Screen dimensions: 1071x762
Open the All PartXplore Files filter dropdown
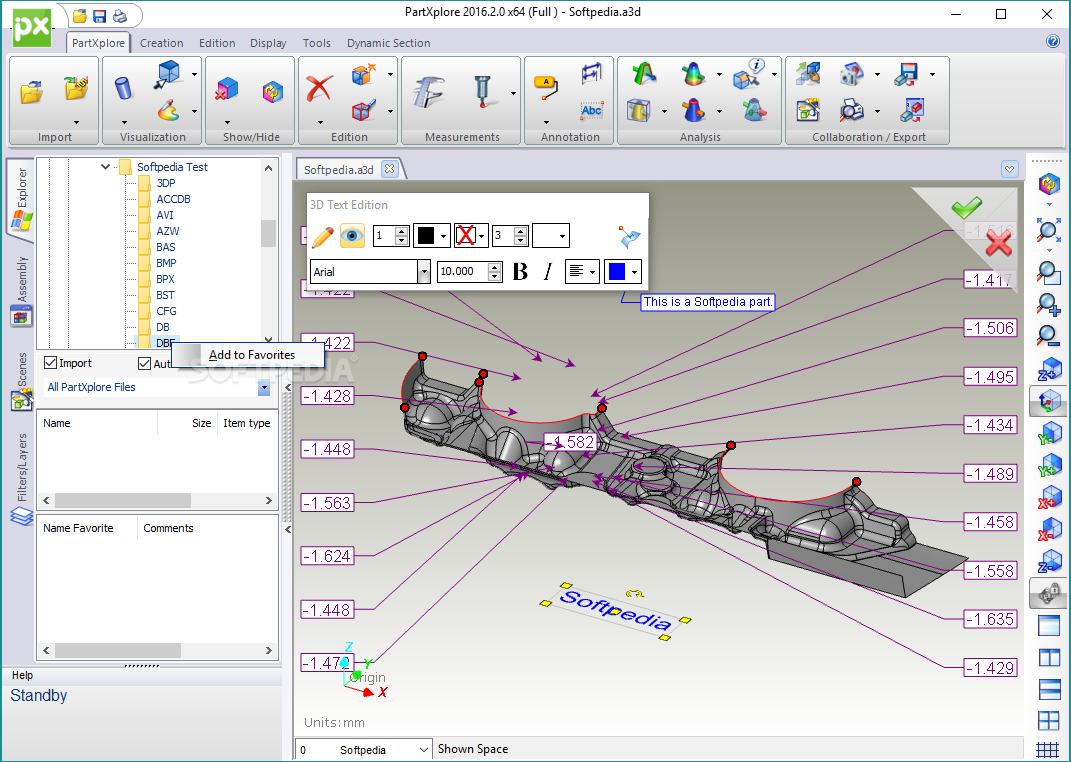(264, 388)
